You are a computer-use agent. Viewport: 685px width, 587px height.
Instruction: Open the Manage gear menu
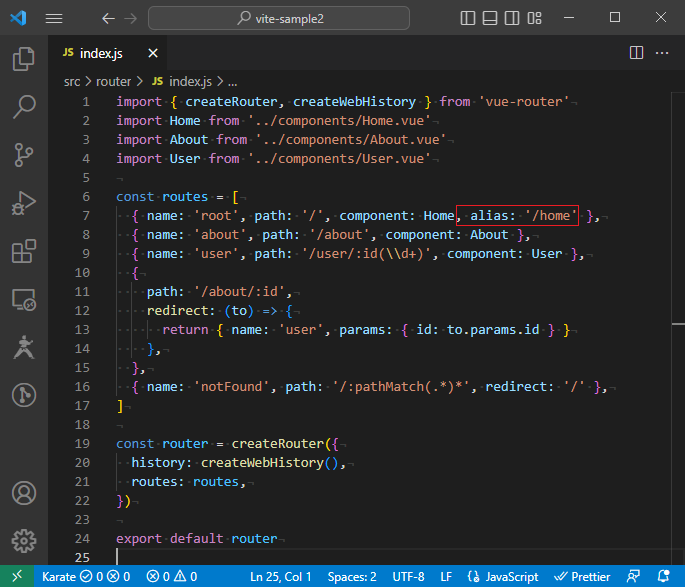click(24, 541)
